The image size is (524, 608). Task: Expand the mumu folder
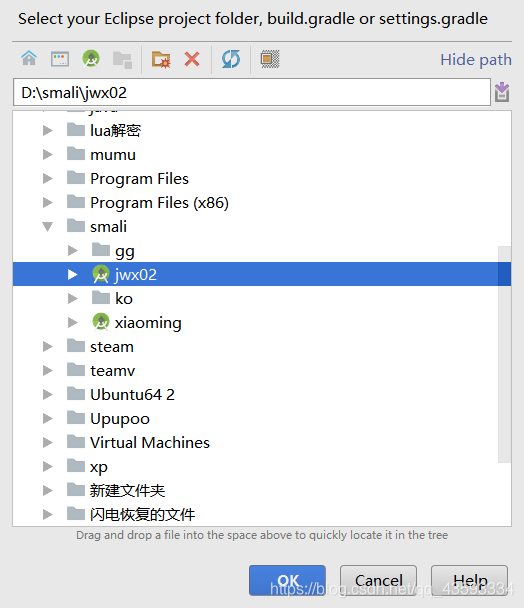click(x=48, y=154)
